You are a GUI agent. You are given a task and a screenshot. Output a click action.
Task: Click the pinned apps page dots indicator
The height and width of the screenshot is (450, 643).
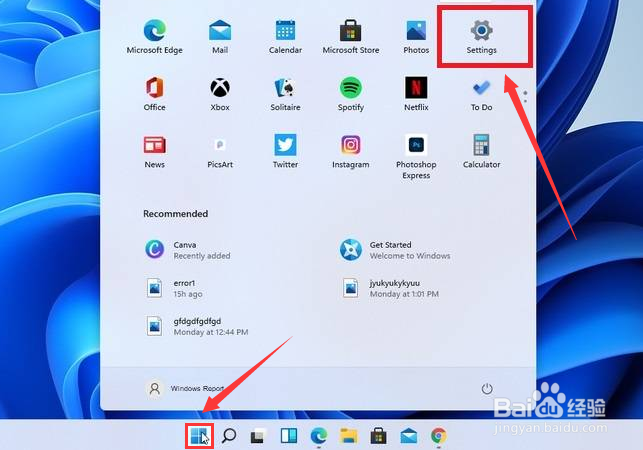click(525, 97)
